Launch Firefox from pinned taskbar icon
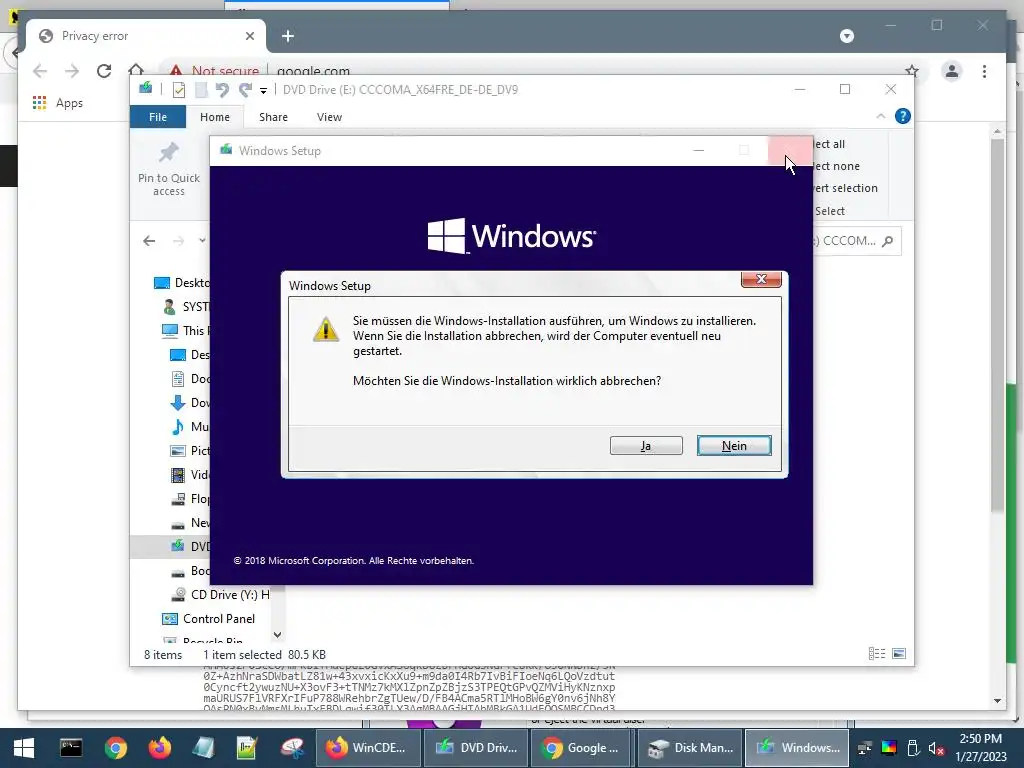 point(159,748)
